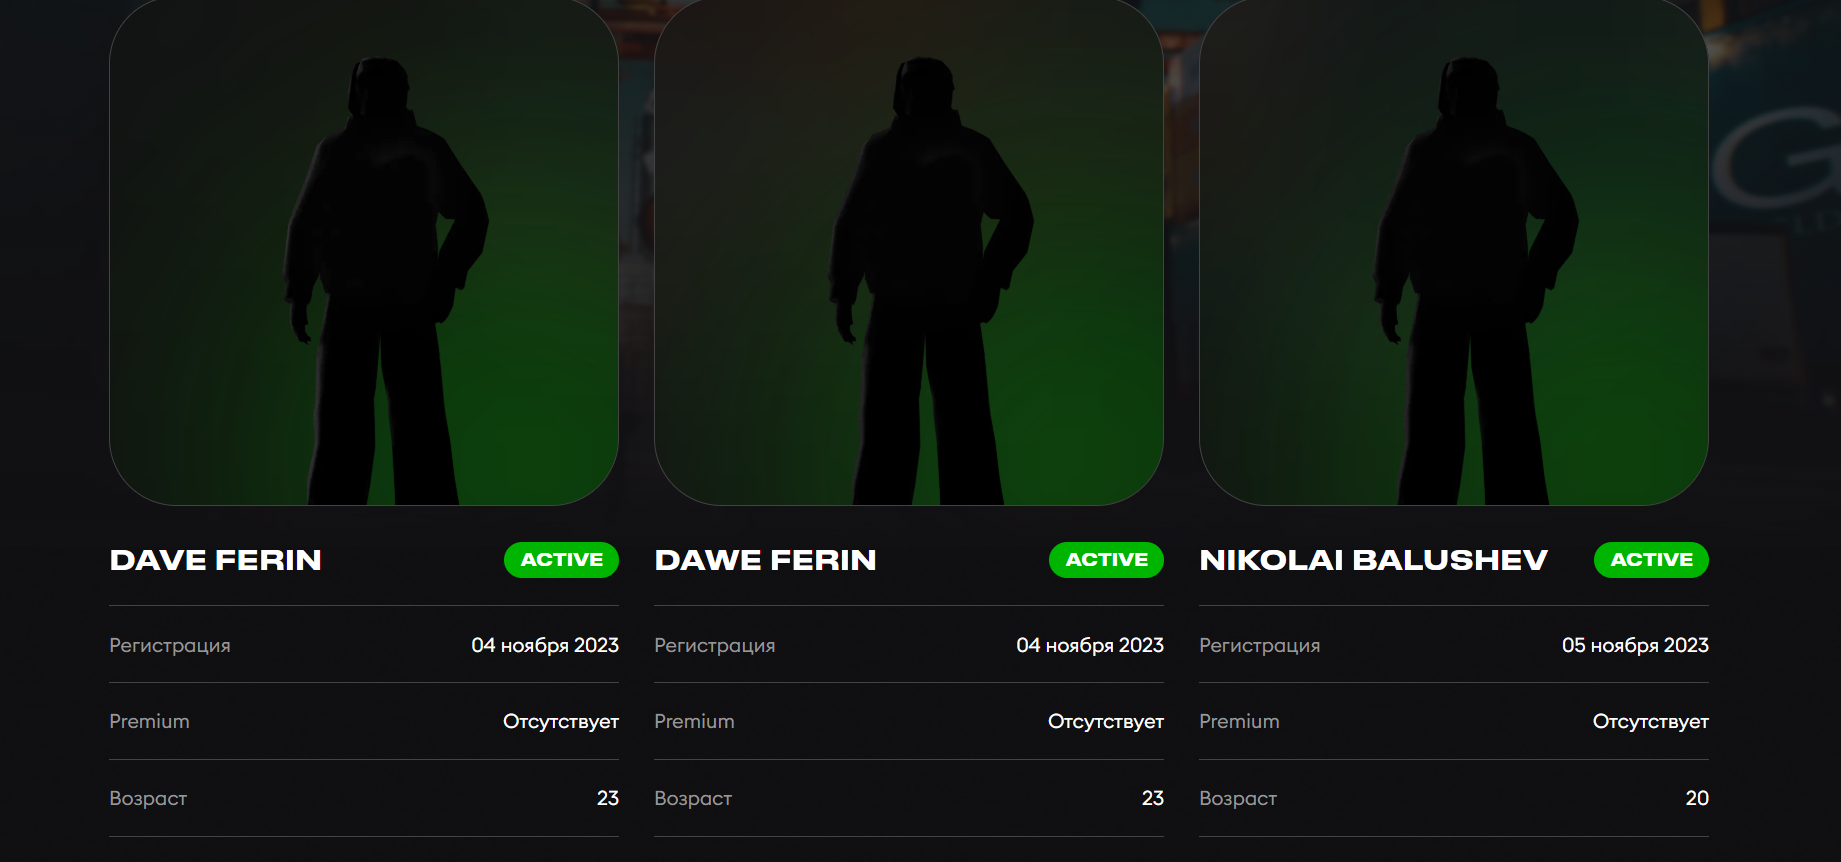The height and width of the screenshot is (862, 1841).
Task: Select Dave Ferin's registration date 04 ноября 2023
Action: 545,645
